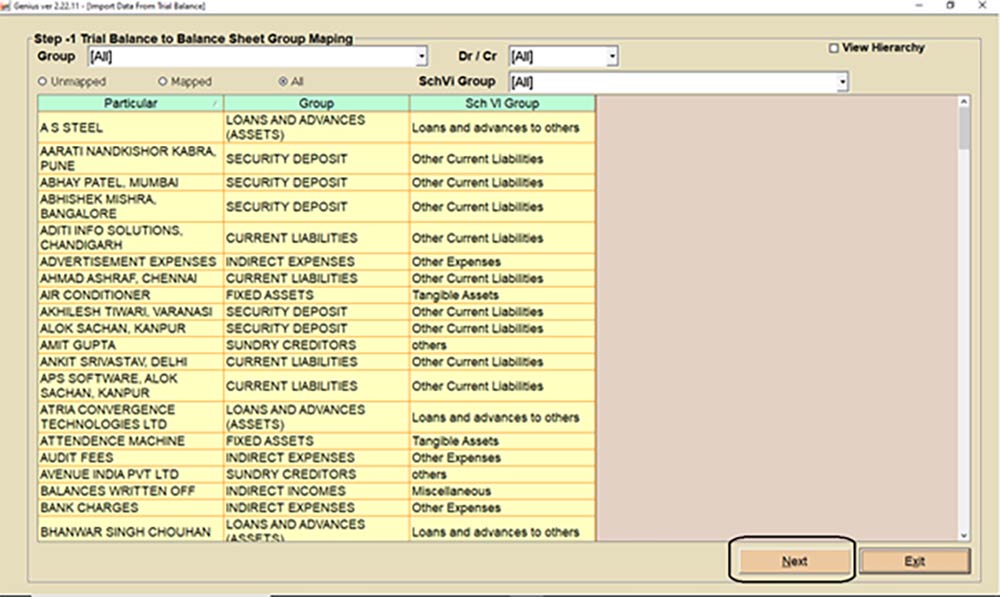Select ATRIA CONVERGENCE TECHNOLOGIES LTD cell

pyautogui.click(x=131, y=417)
